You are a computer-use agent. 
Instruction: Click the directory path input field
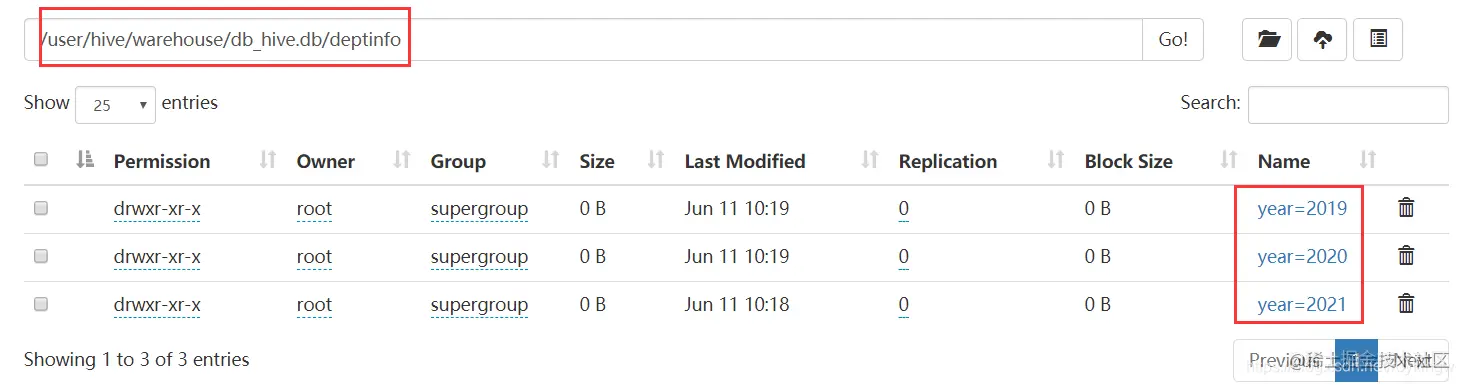[583, 40]
